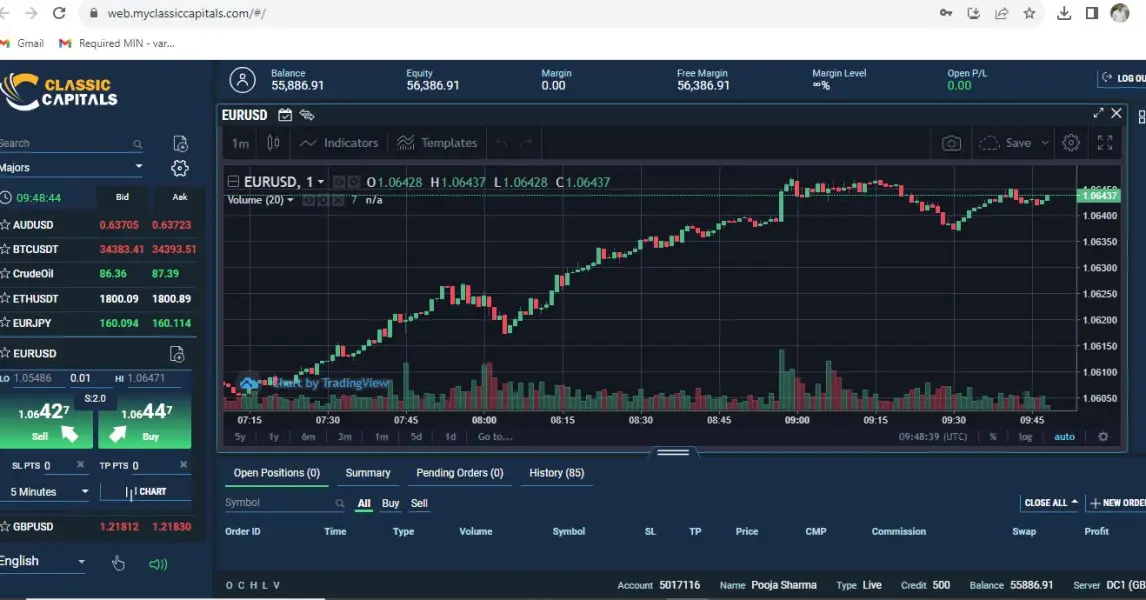Open the Pending Orders tab
1146x600 pixels.
click(x=459, y=473)
